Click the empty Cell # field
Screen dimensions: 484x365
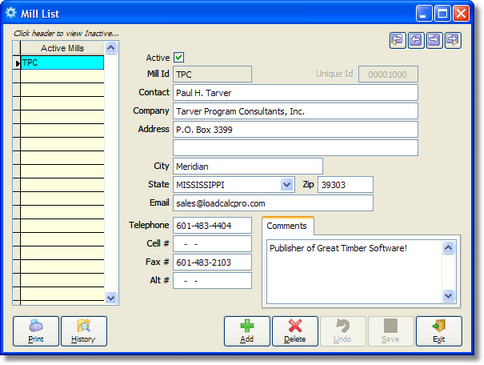tap(212, 244)
